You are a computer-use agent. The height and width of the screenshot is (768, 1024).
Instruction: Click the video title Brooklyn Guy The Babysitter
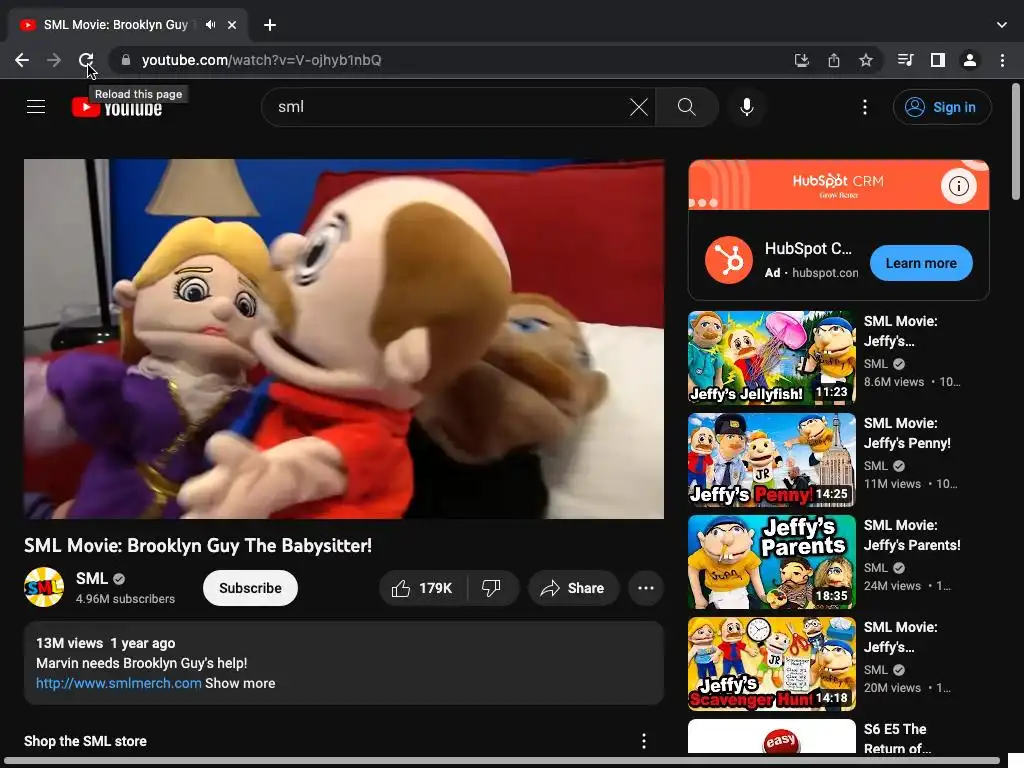(x=198, y=545)
